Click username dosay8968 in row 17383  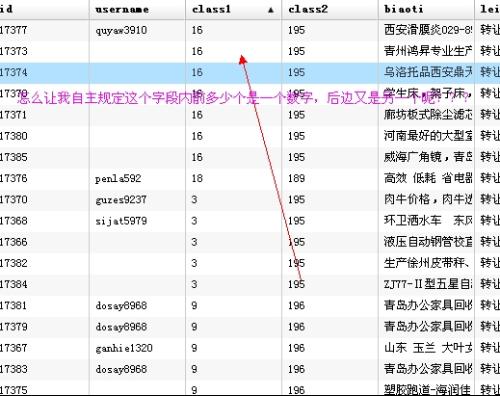(121, 369)
